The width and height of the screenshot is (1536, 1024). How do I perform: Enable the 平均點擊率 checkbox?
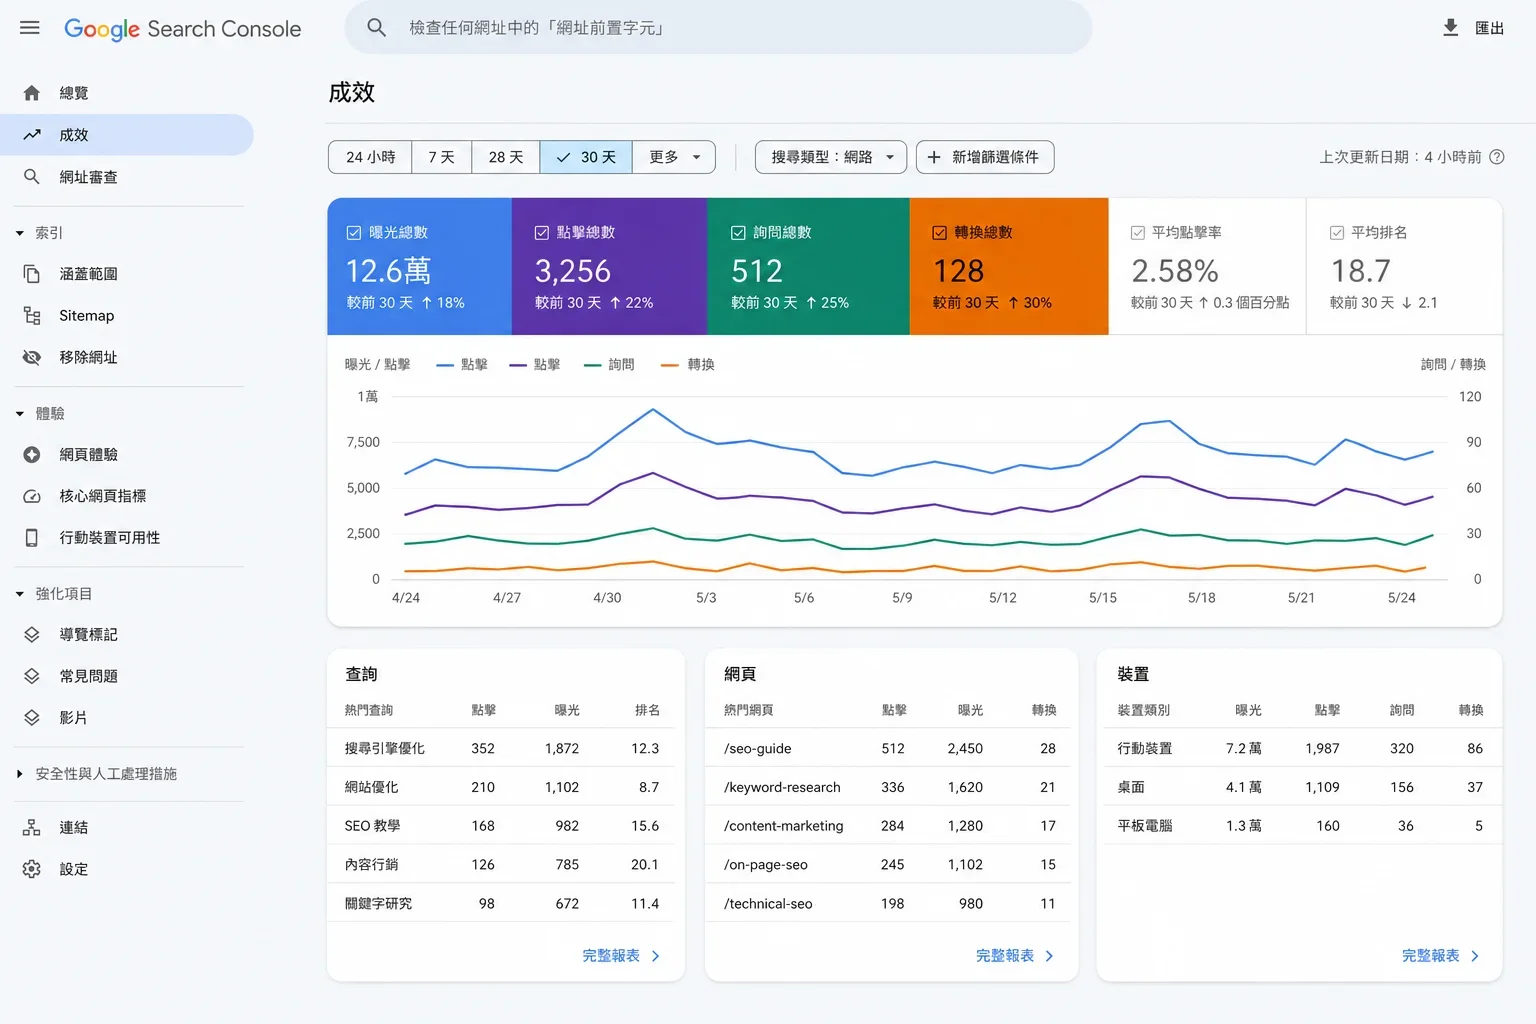1138,233
